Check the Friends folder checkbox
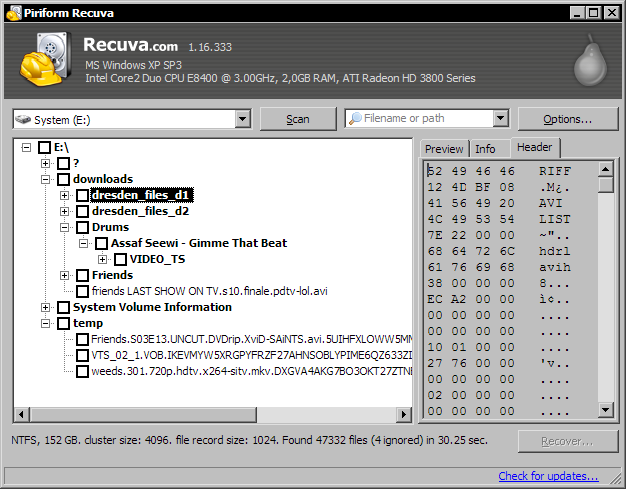Image resolution: width=626 pixels, height=489 pixels. [x=83, y=275]
